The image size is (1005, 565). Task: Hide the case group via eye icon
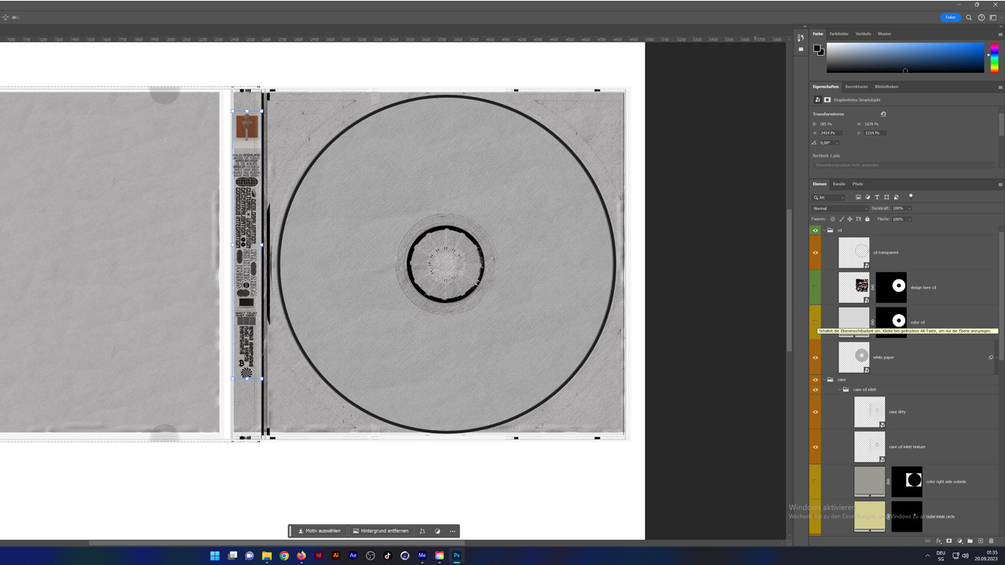815,379
